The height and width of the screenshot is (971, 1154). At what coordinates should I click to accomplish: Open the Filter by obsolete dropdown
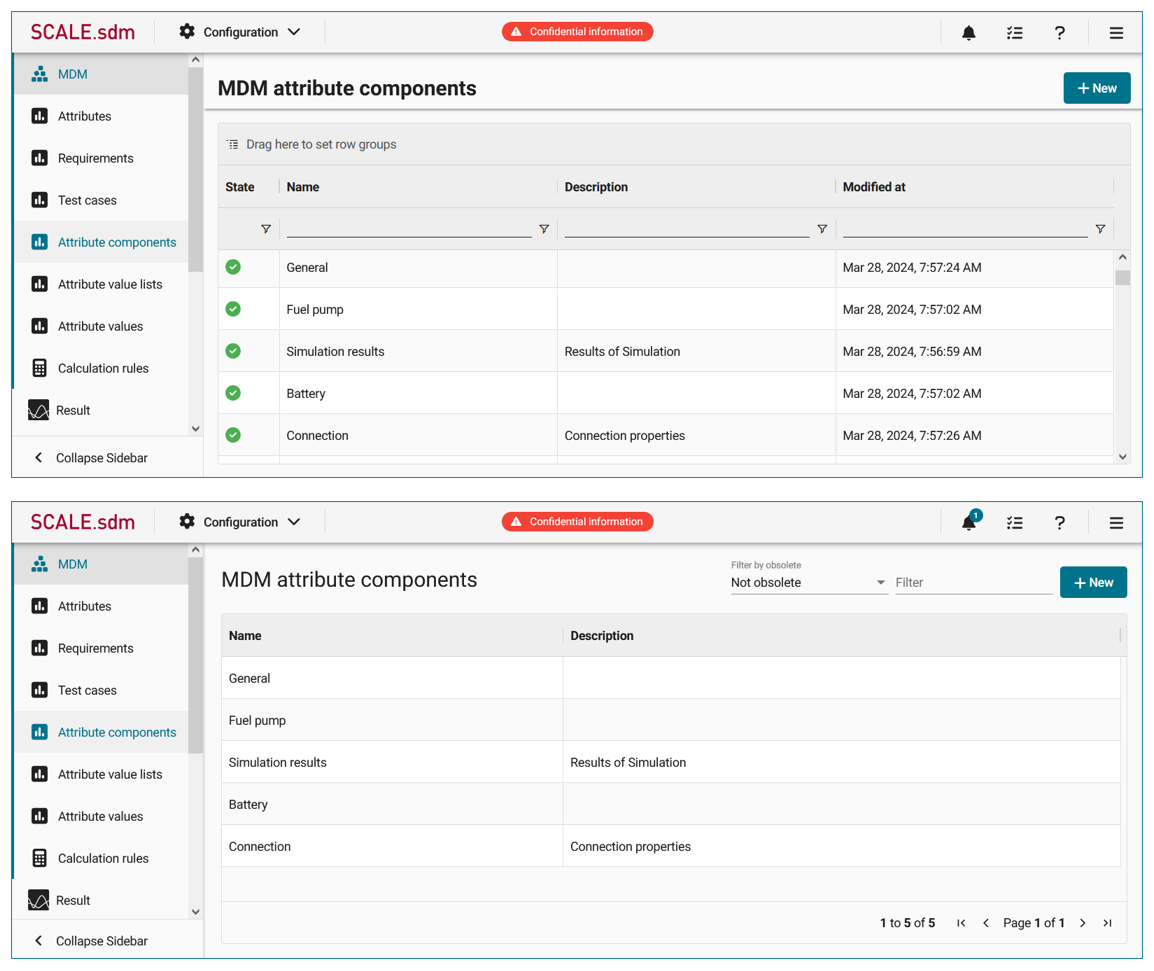click(x=808, y=582)
